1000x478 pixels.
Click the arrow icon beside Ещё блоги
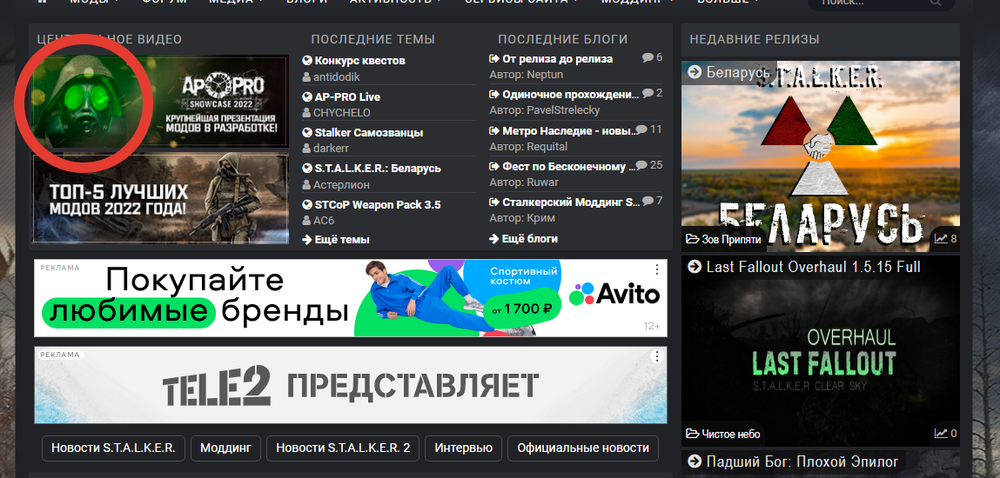[x=494, y=238]
